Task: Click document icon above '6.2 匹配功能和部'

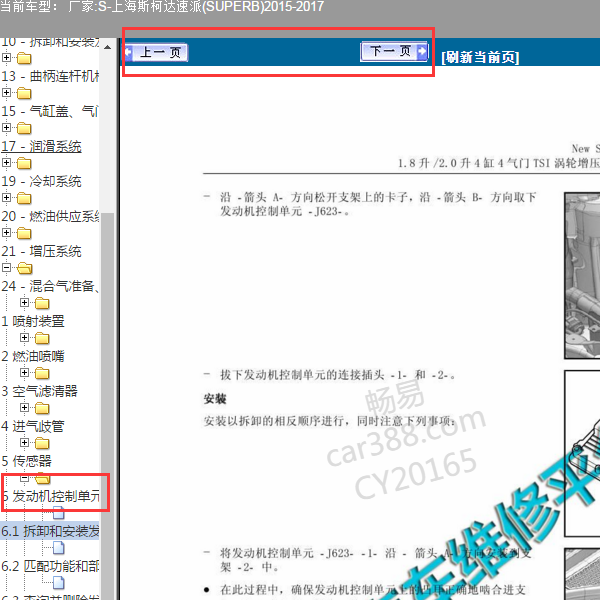Action: tap(59, 548)
